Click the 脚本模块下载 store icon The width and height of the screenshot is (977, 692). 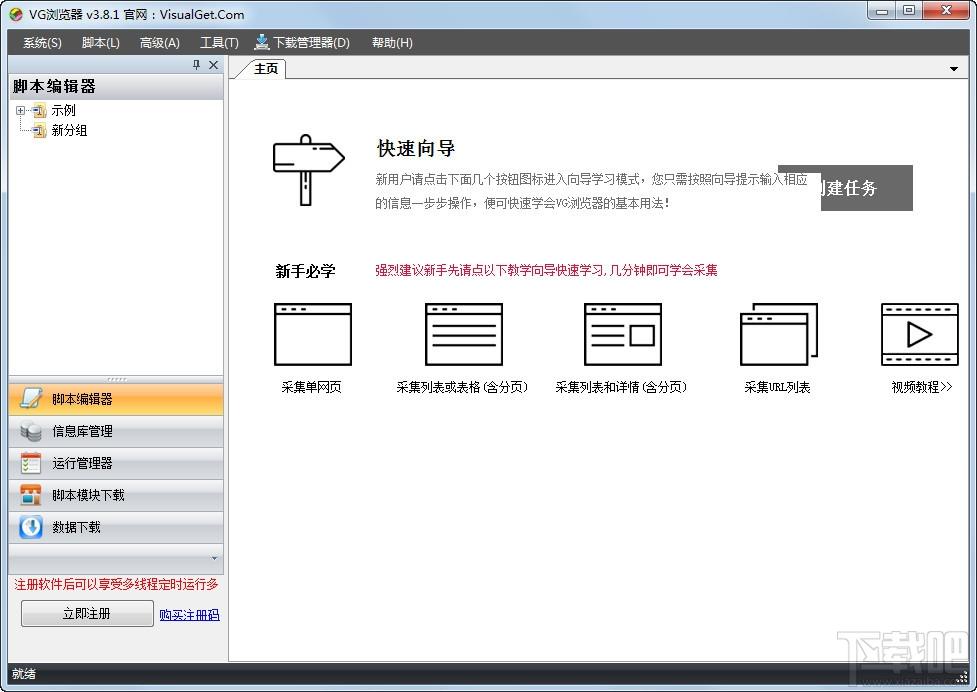tap(31, 495)
